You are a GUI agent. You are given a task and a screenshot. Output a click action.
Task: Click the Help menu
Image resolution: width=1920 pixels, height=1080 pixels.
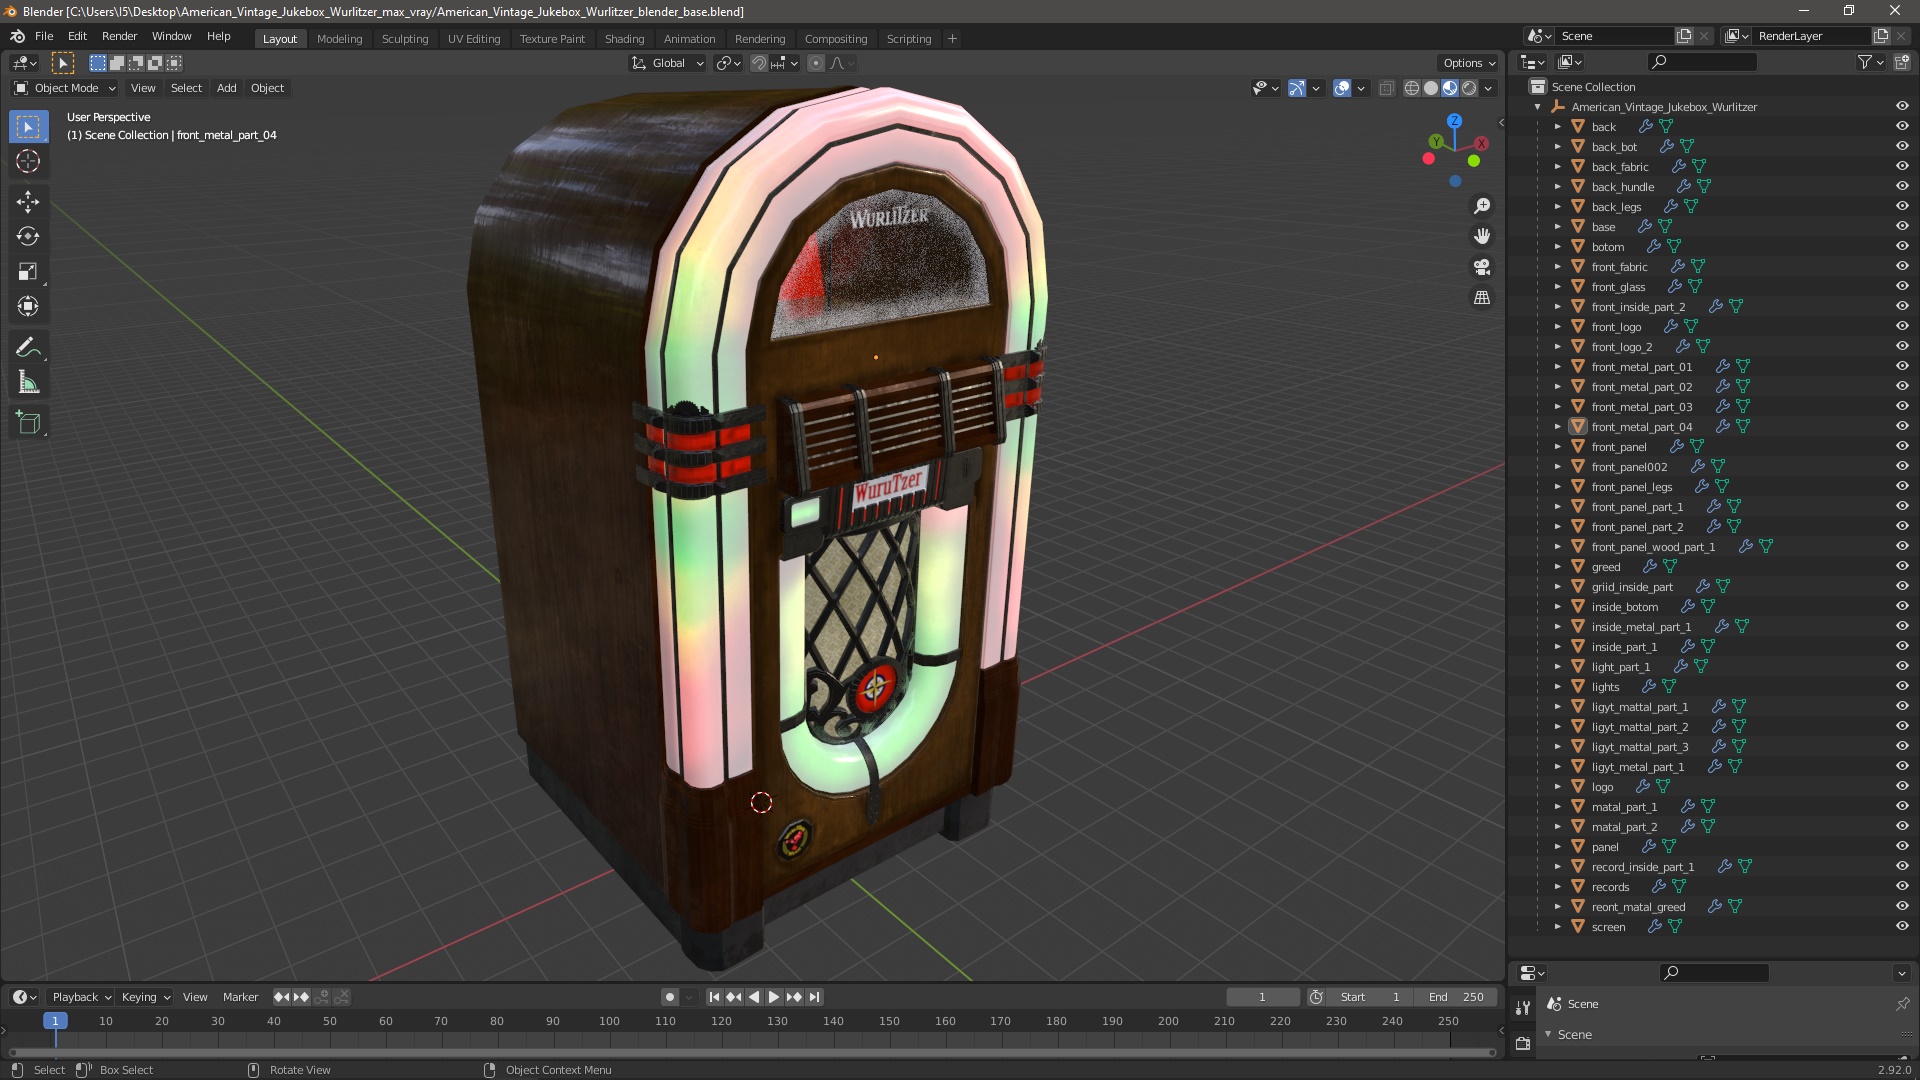pos(218,36)
